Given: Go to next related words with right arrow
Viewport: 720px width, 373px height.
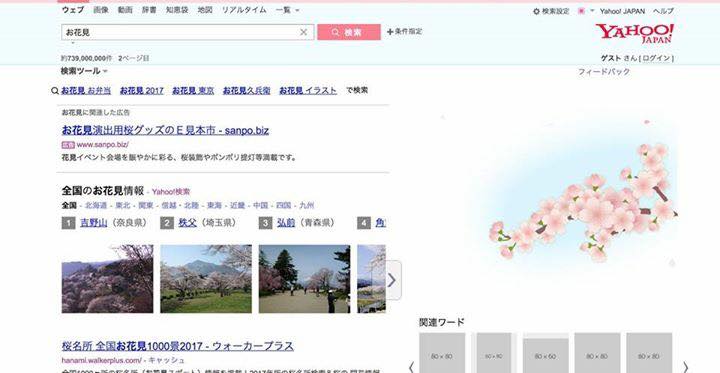Looking at the screenshot, I should (686, 367).
